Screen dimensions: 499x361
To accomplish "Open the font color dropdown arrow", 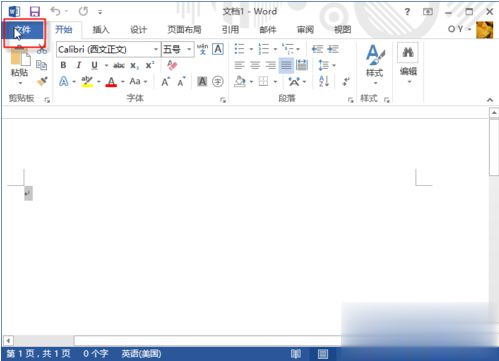I will point(123,82).
